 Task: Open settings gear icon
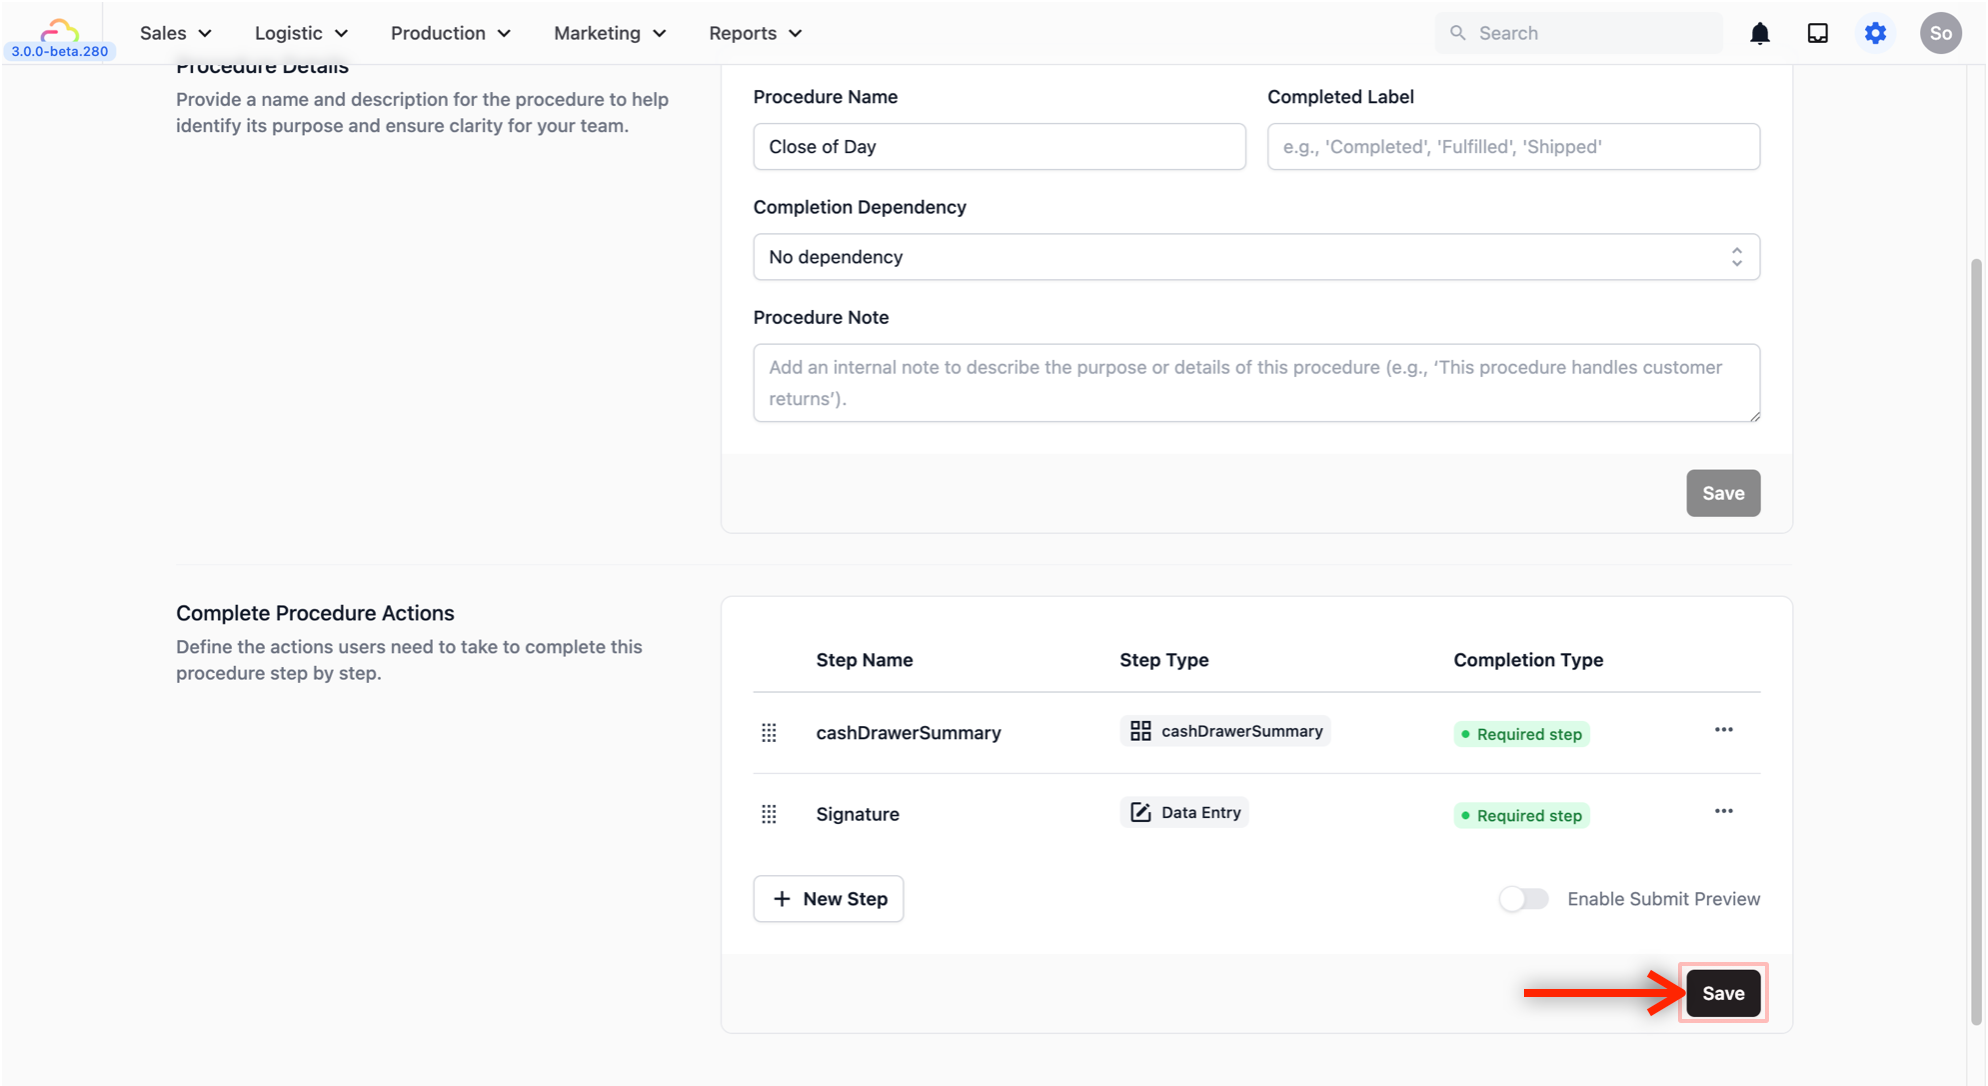(1875, 33)
